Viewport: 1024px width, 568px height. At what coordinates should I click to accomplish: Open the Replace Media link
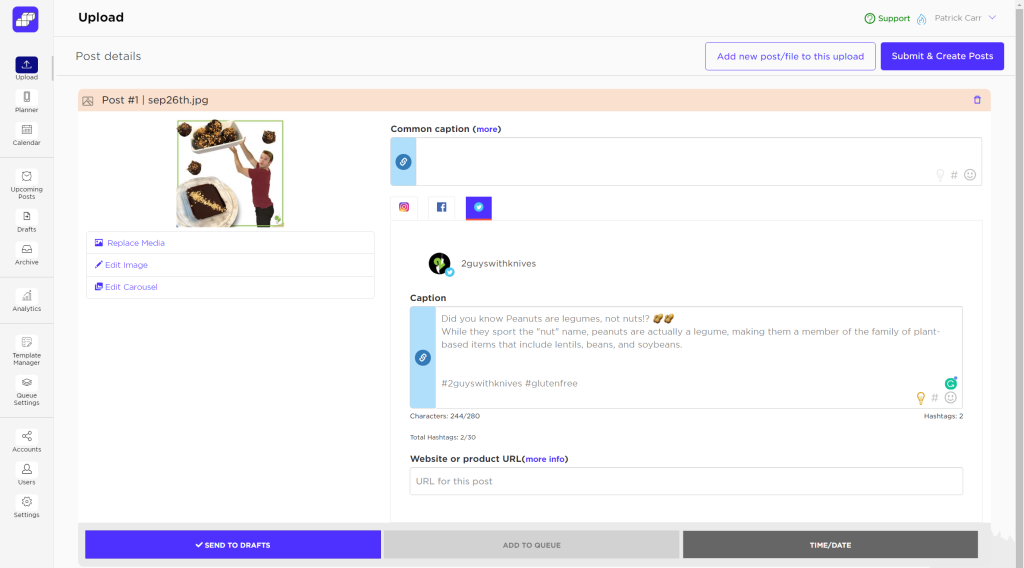tap(135, 243)
